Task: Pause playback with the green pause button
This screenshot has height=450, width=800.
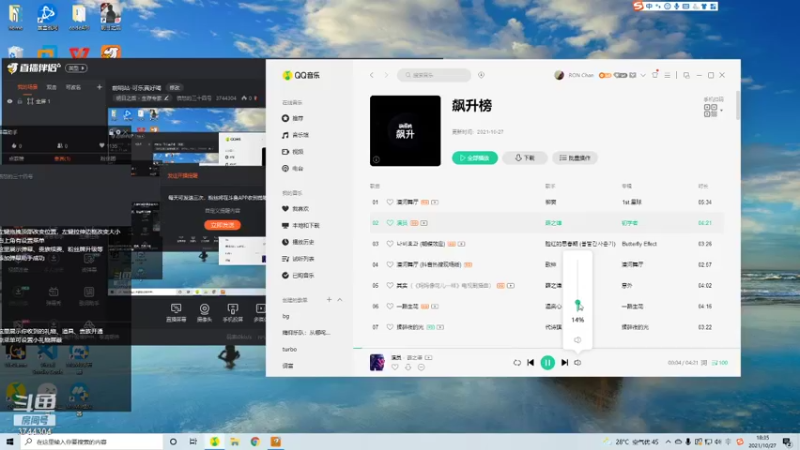Action: click(547, 362)
